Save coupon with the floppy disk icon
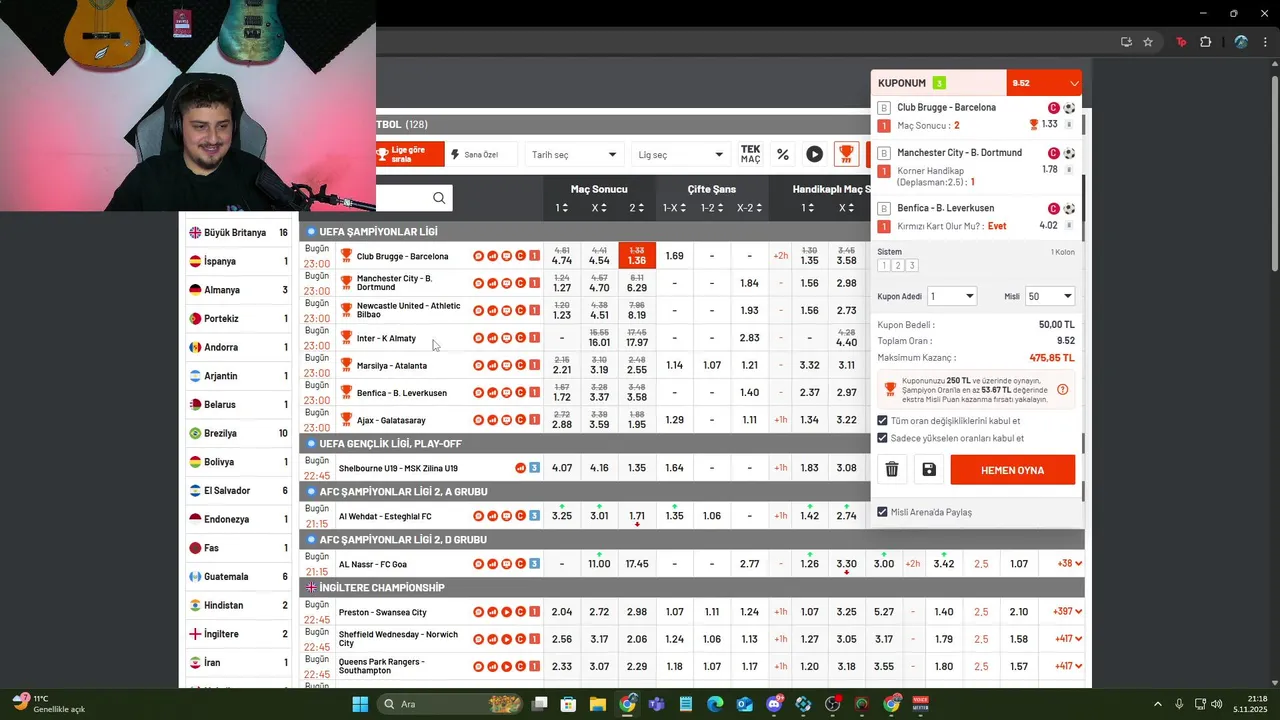1280x720 pixels. pyautogui.click(x=929, y=470)
